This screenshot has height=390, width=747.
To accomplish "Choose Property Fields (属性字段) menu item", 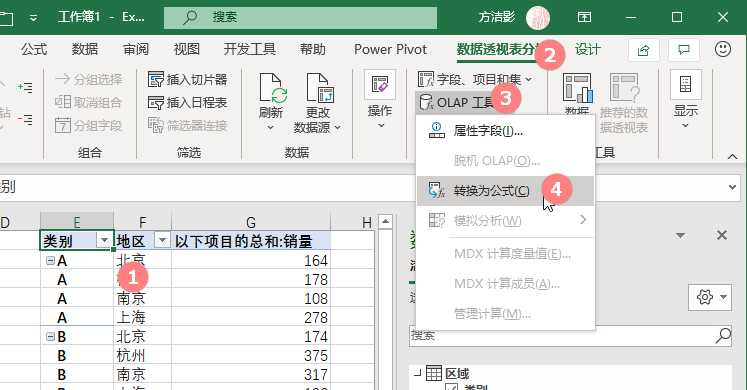I will [505, 130].
